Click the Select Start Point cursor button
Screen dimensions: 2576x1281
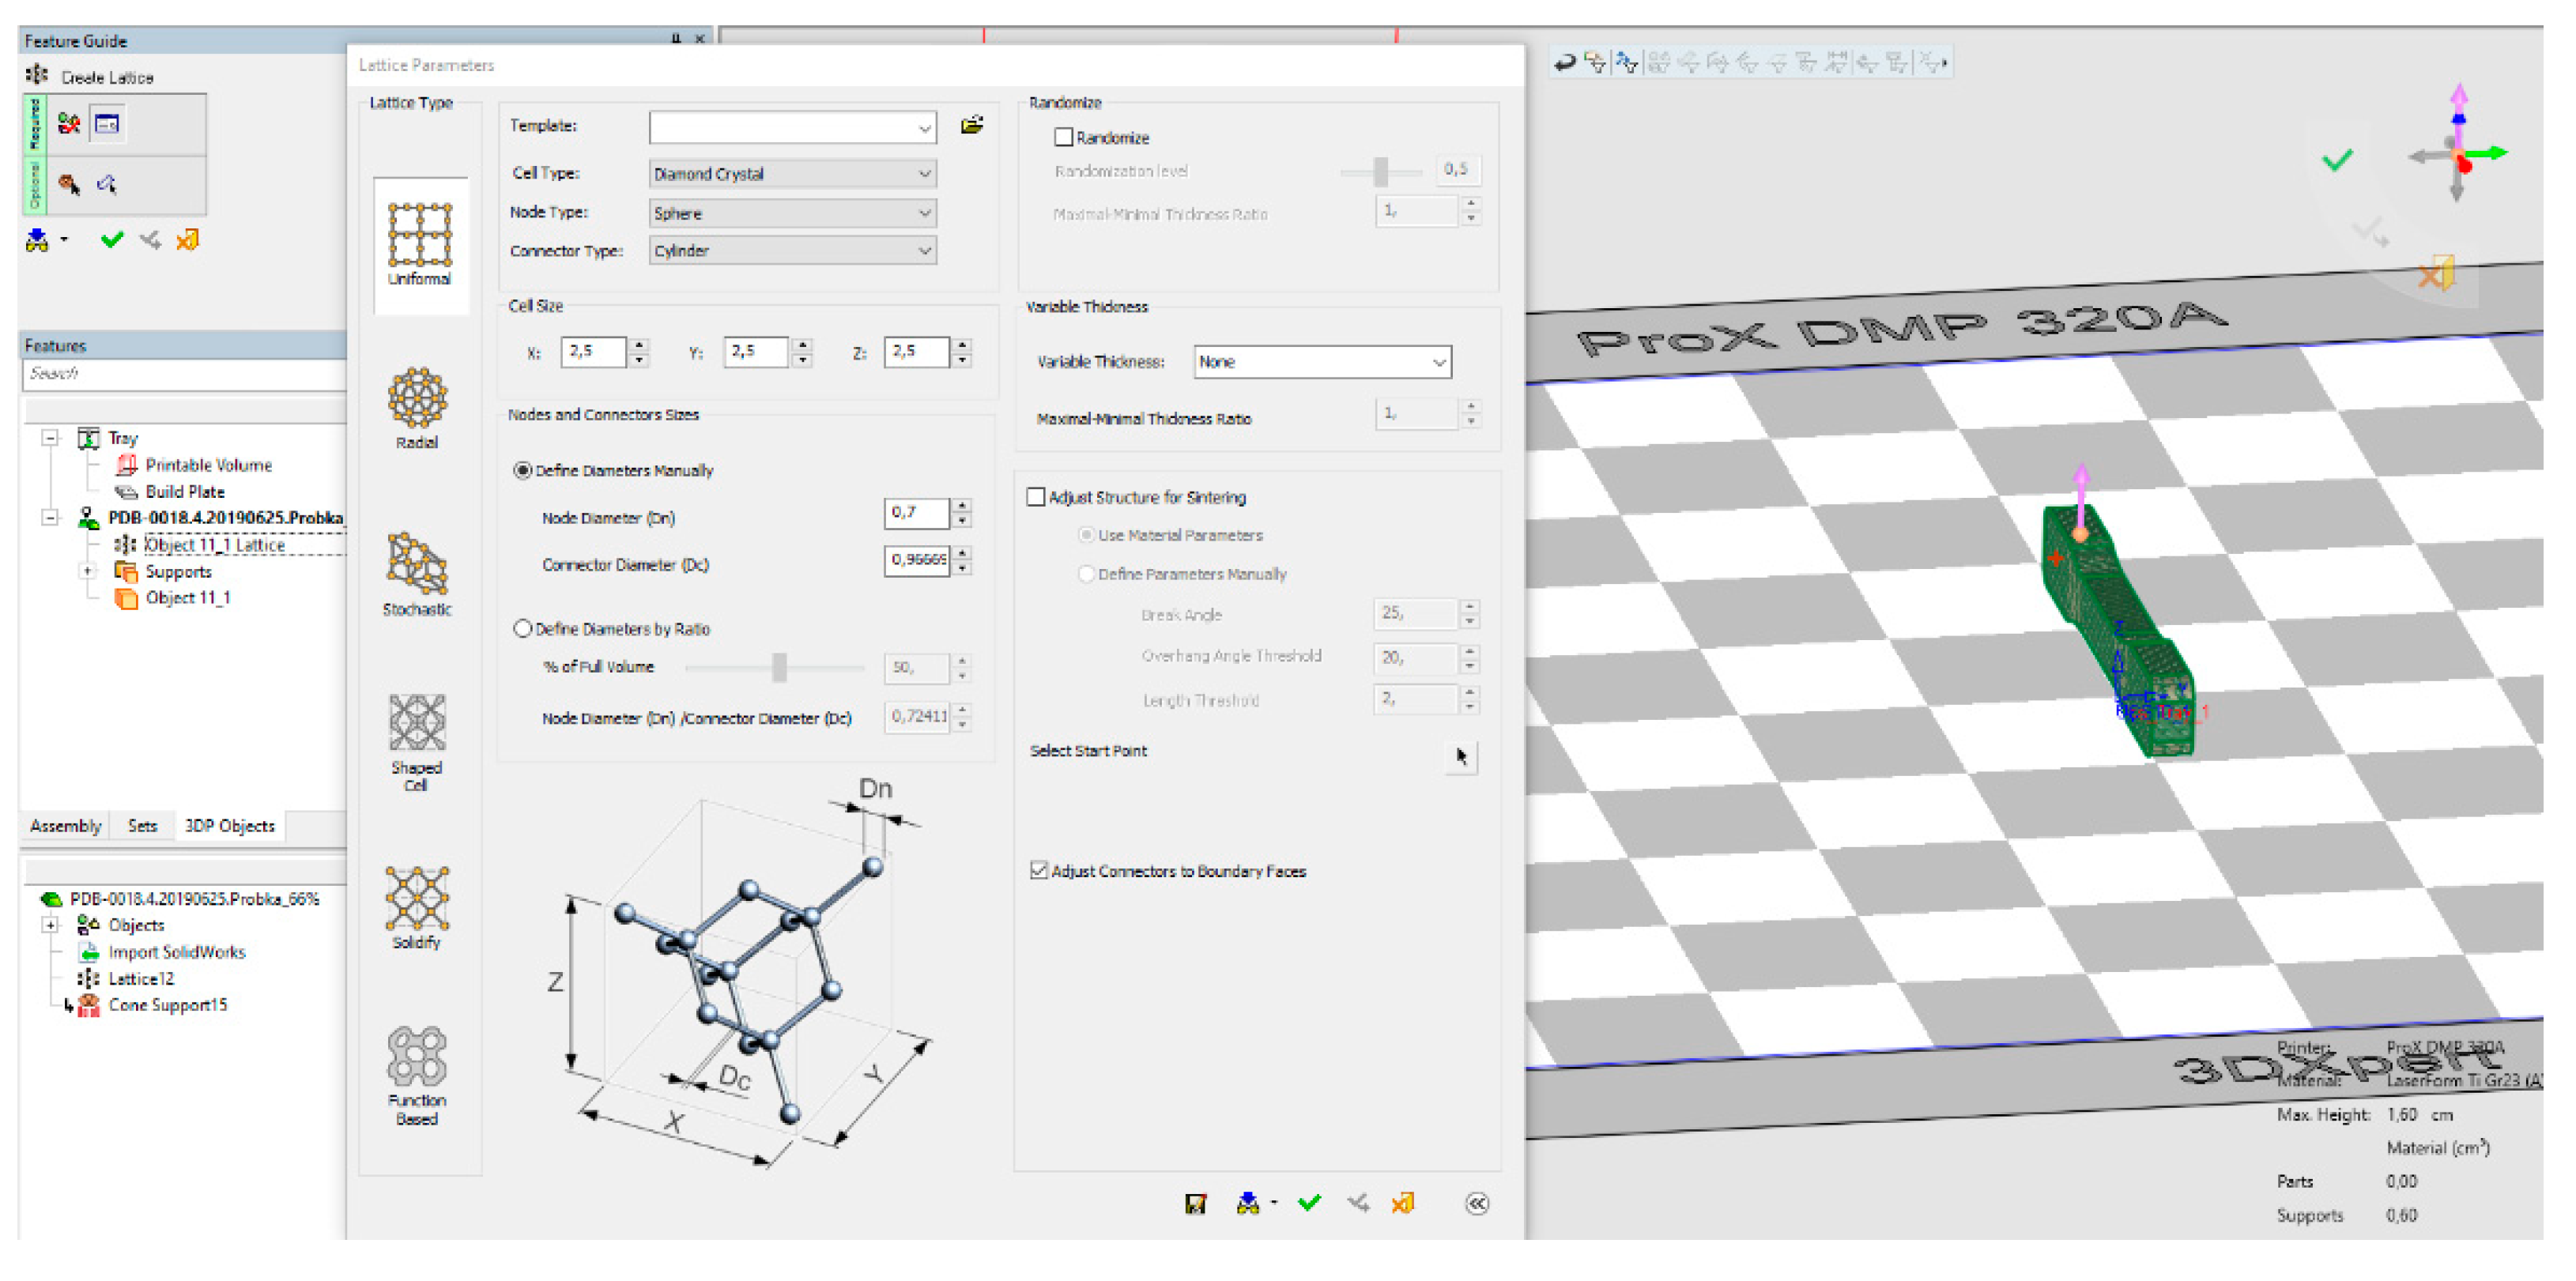point(1461,756)
